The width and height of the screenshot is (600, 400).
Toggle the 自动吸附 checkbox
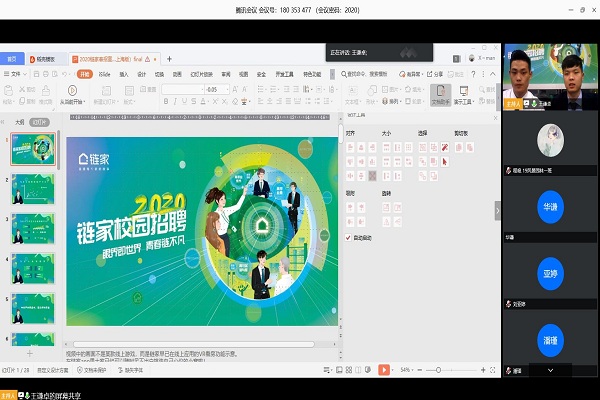[x=349, y=238]
